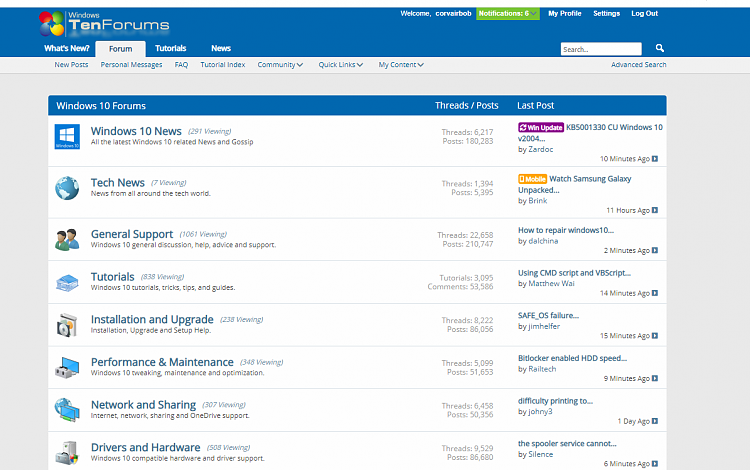
Task: Open the Installation and Upgrade forum title
Action: 152,319
